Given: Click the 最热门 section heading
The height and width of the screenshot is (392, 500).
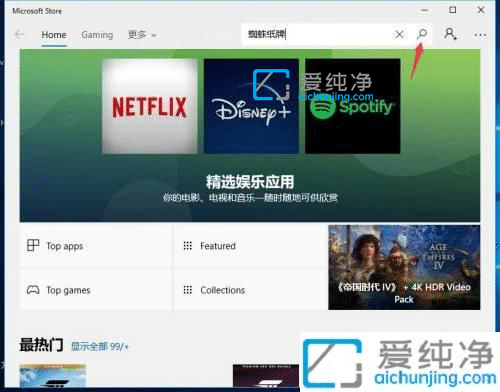Looking at the screenshot, I should [41, 345].
